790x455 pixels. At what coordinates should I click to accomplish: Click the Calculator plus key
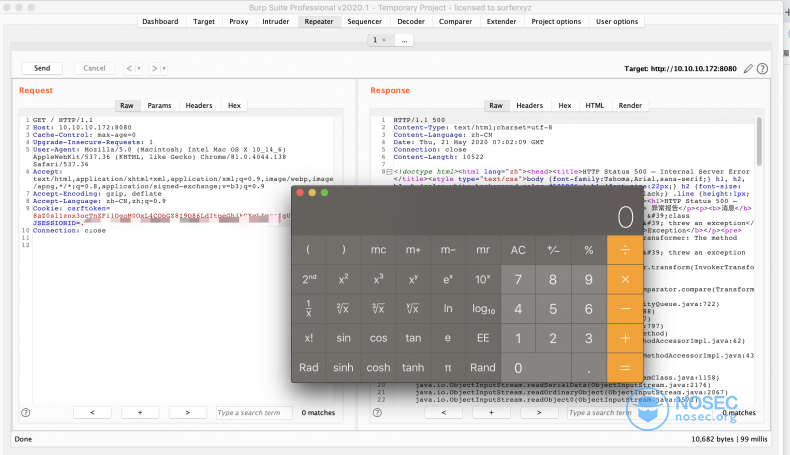[625, 338]
